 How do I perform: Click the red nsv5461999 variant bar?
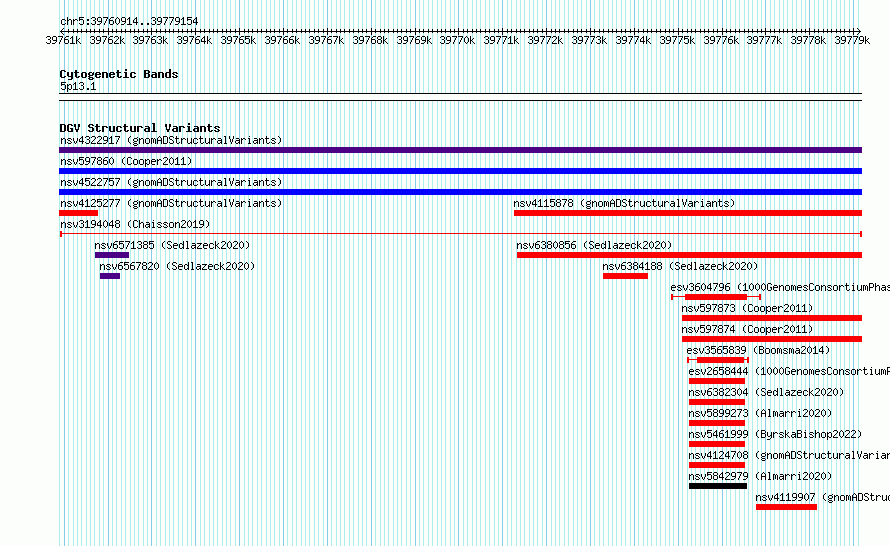pos(716,444)
